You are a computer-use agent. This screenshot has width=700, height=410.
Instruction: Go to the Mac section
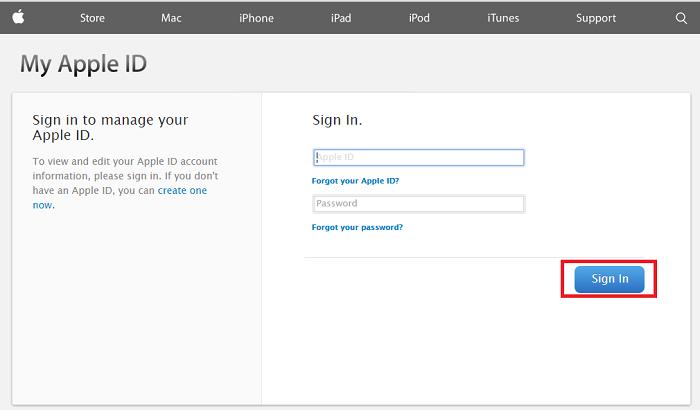coord(171,18)
